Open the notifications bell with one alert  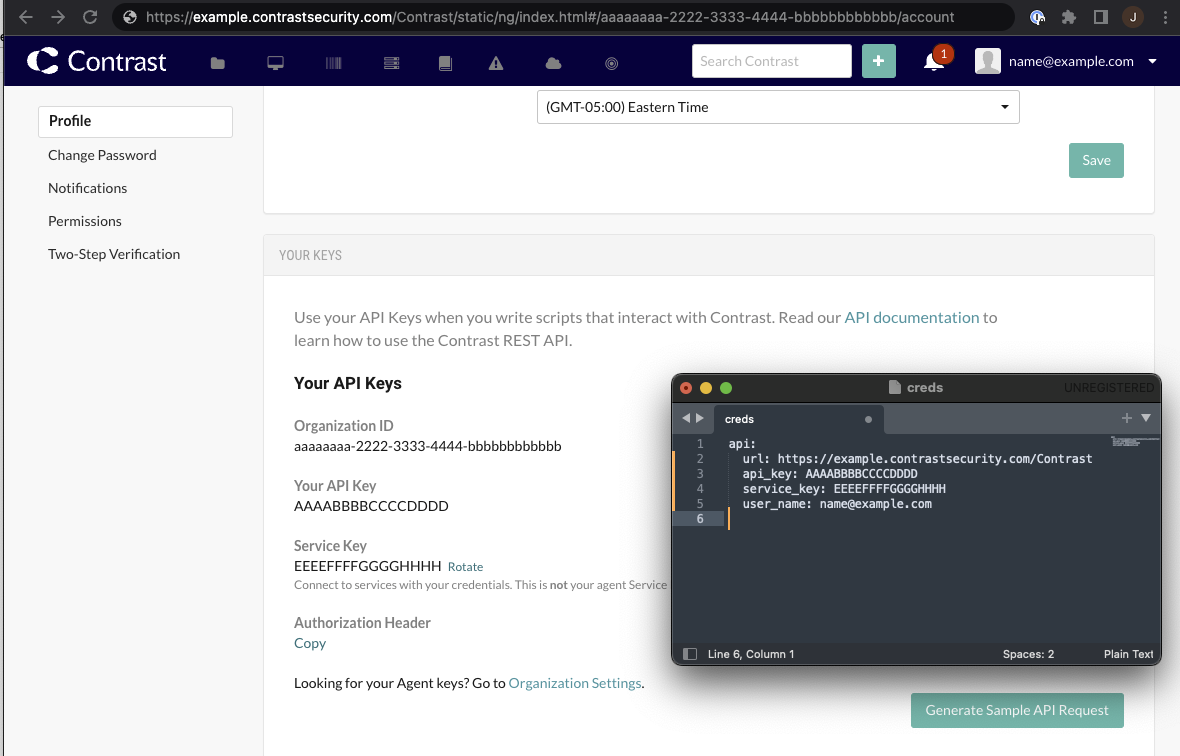click(934, 61)
